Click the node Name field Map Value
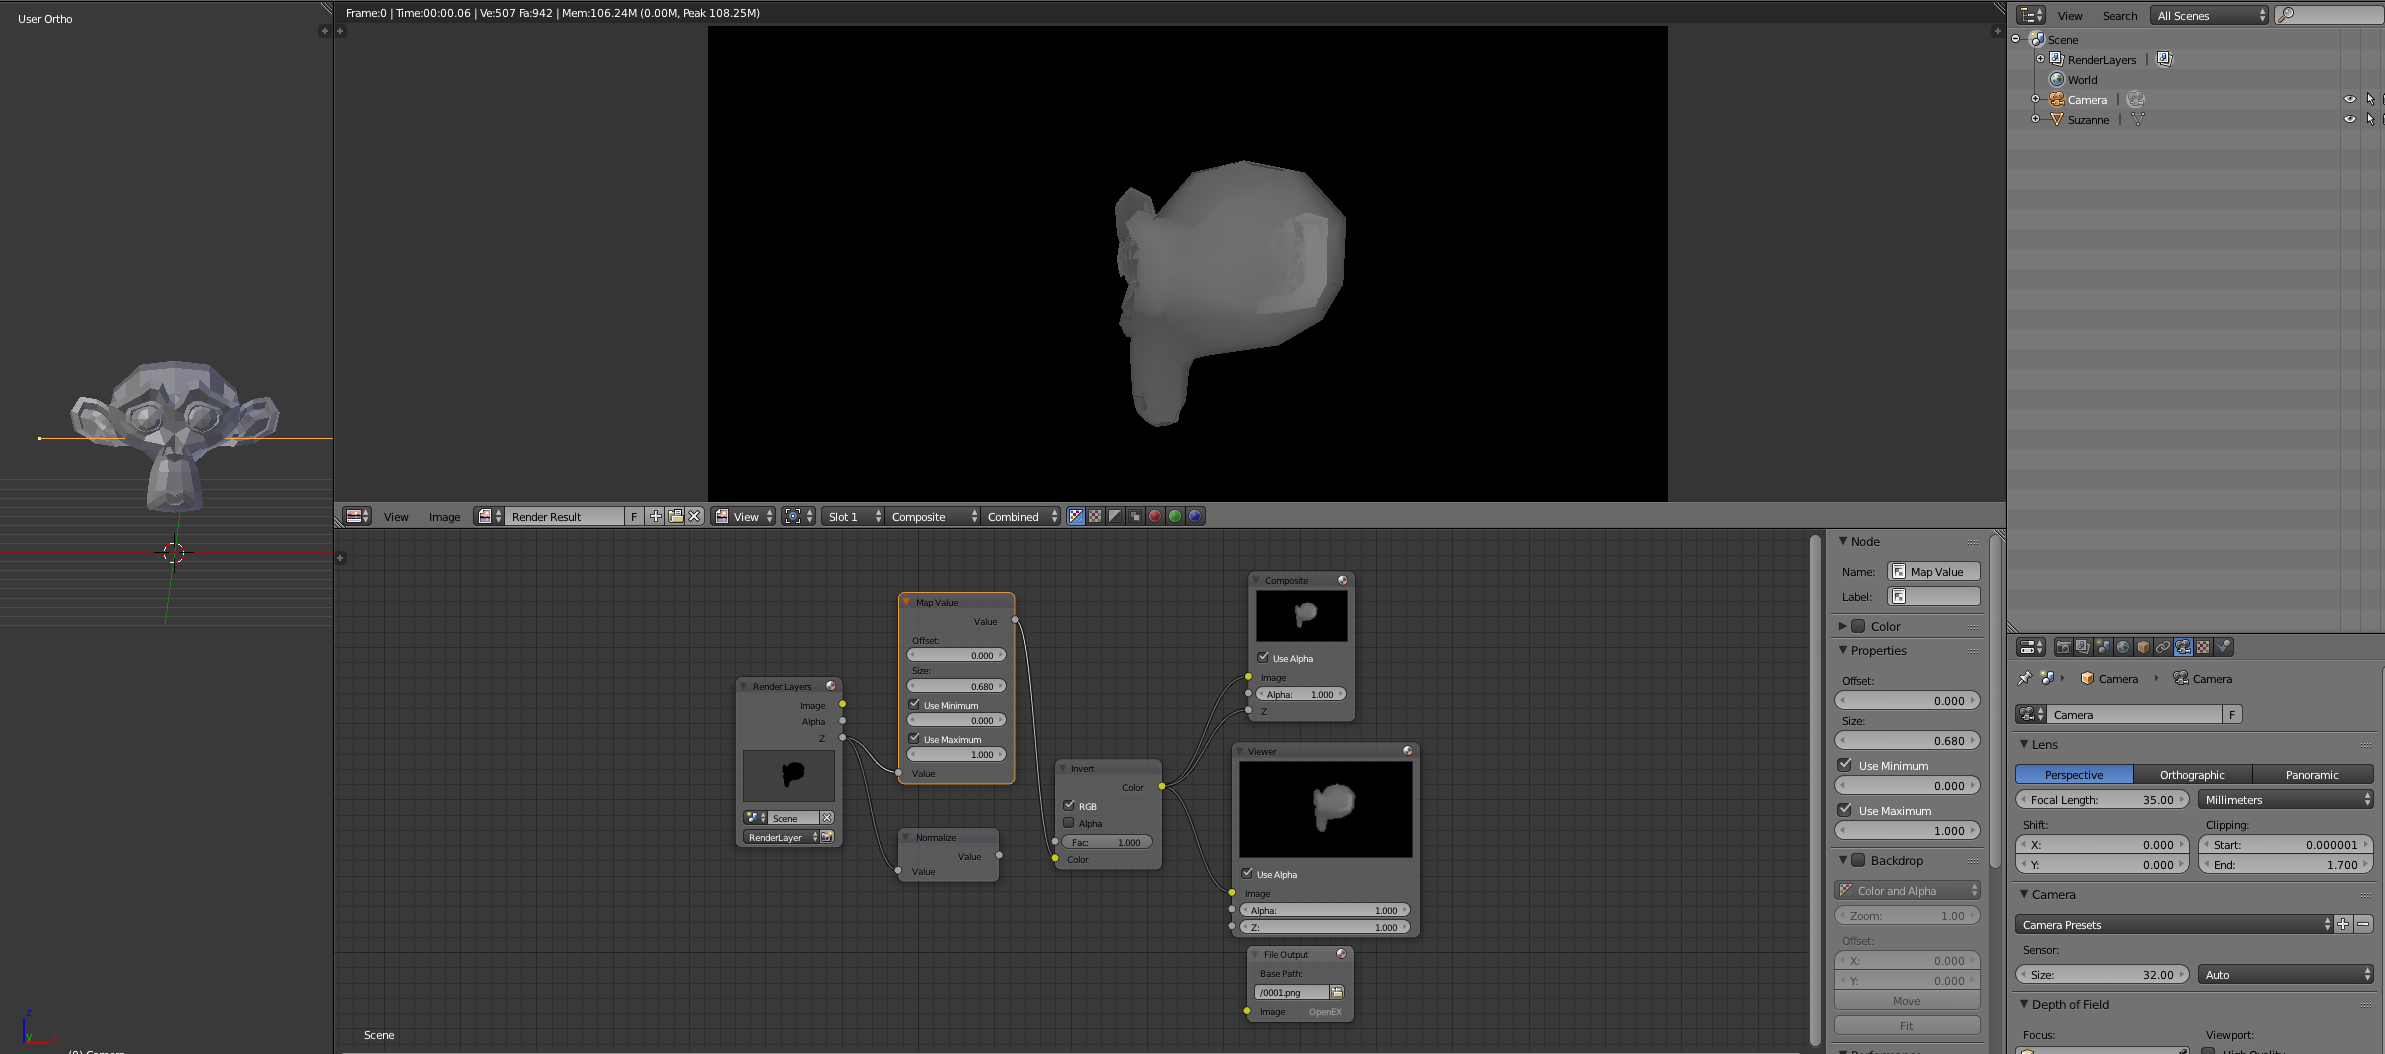The image size is (2385, 1054). pos(1934,571)
